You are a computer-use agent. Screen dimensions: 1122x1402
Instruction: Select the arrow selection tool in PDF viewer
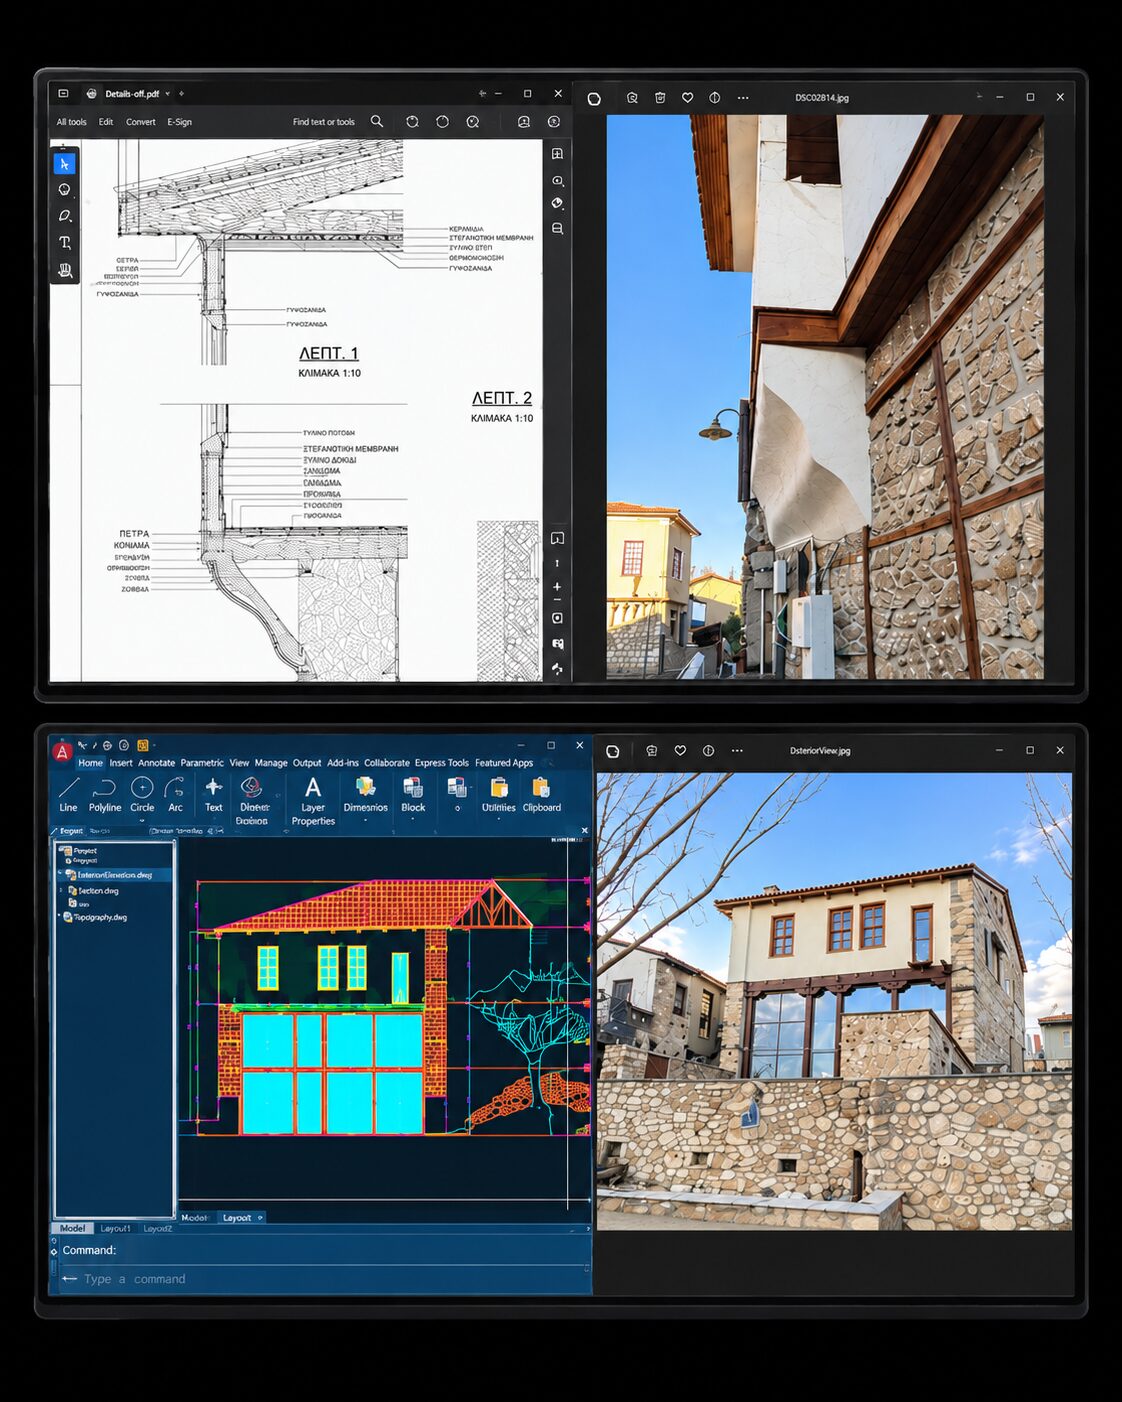pyautogui.click(x=65, y=163)
